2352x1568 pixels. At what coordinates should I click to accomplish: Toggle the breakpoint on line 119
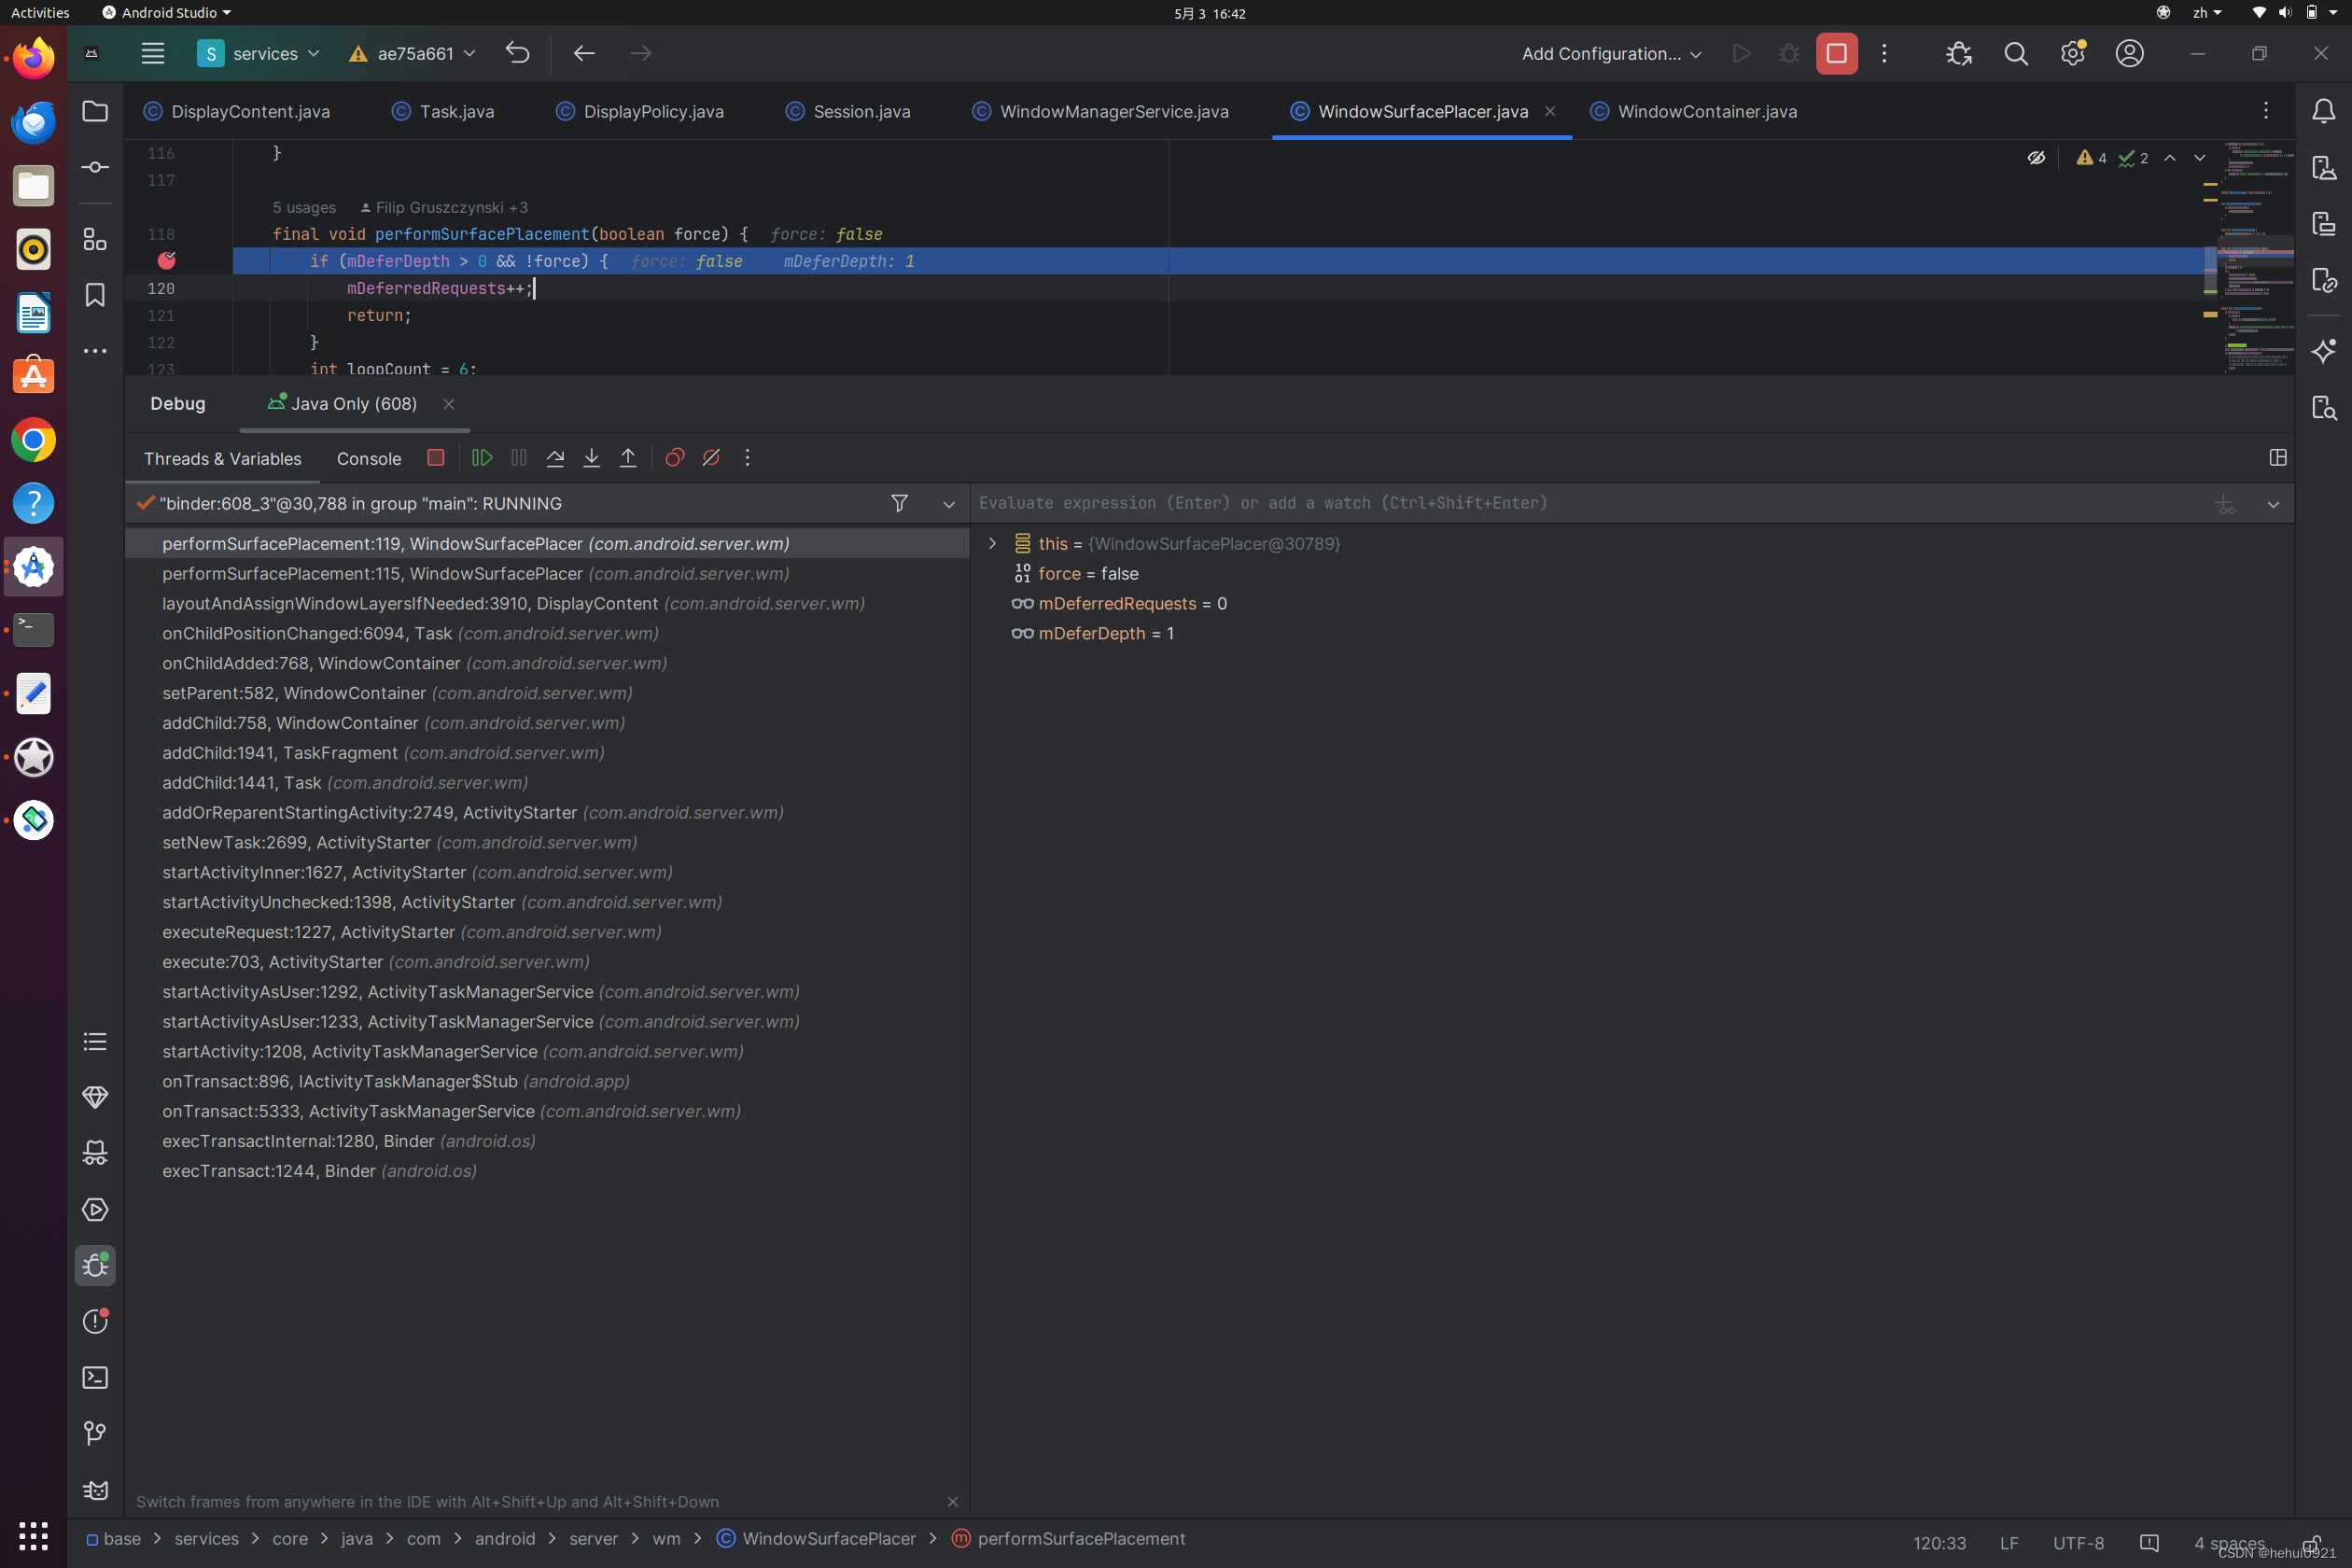pos(167,261)
